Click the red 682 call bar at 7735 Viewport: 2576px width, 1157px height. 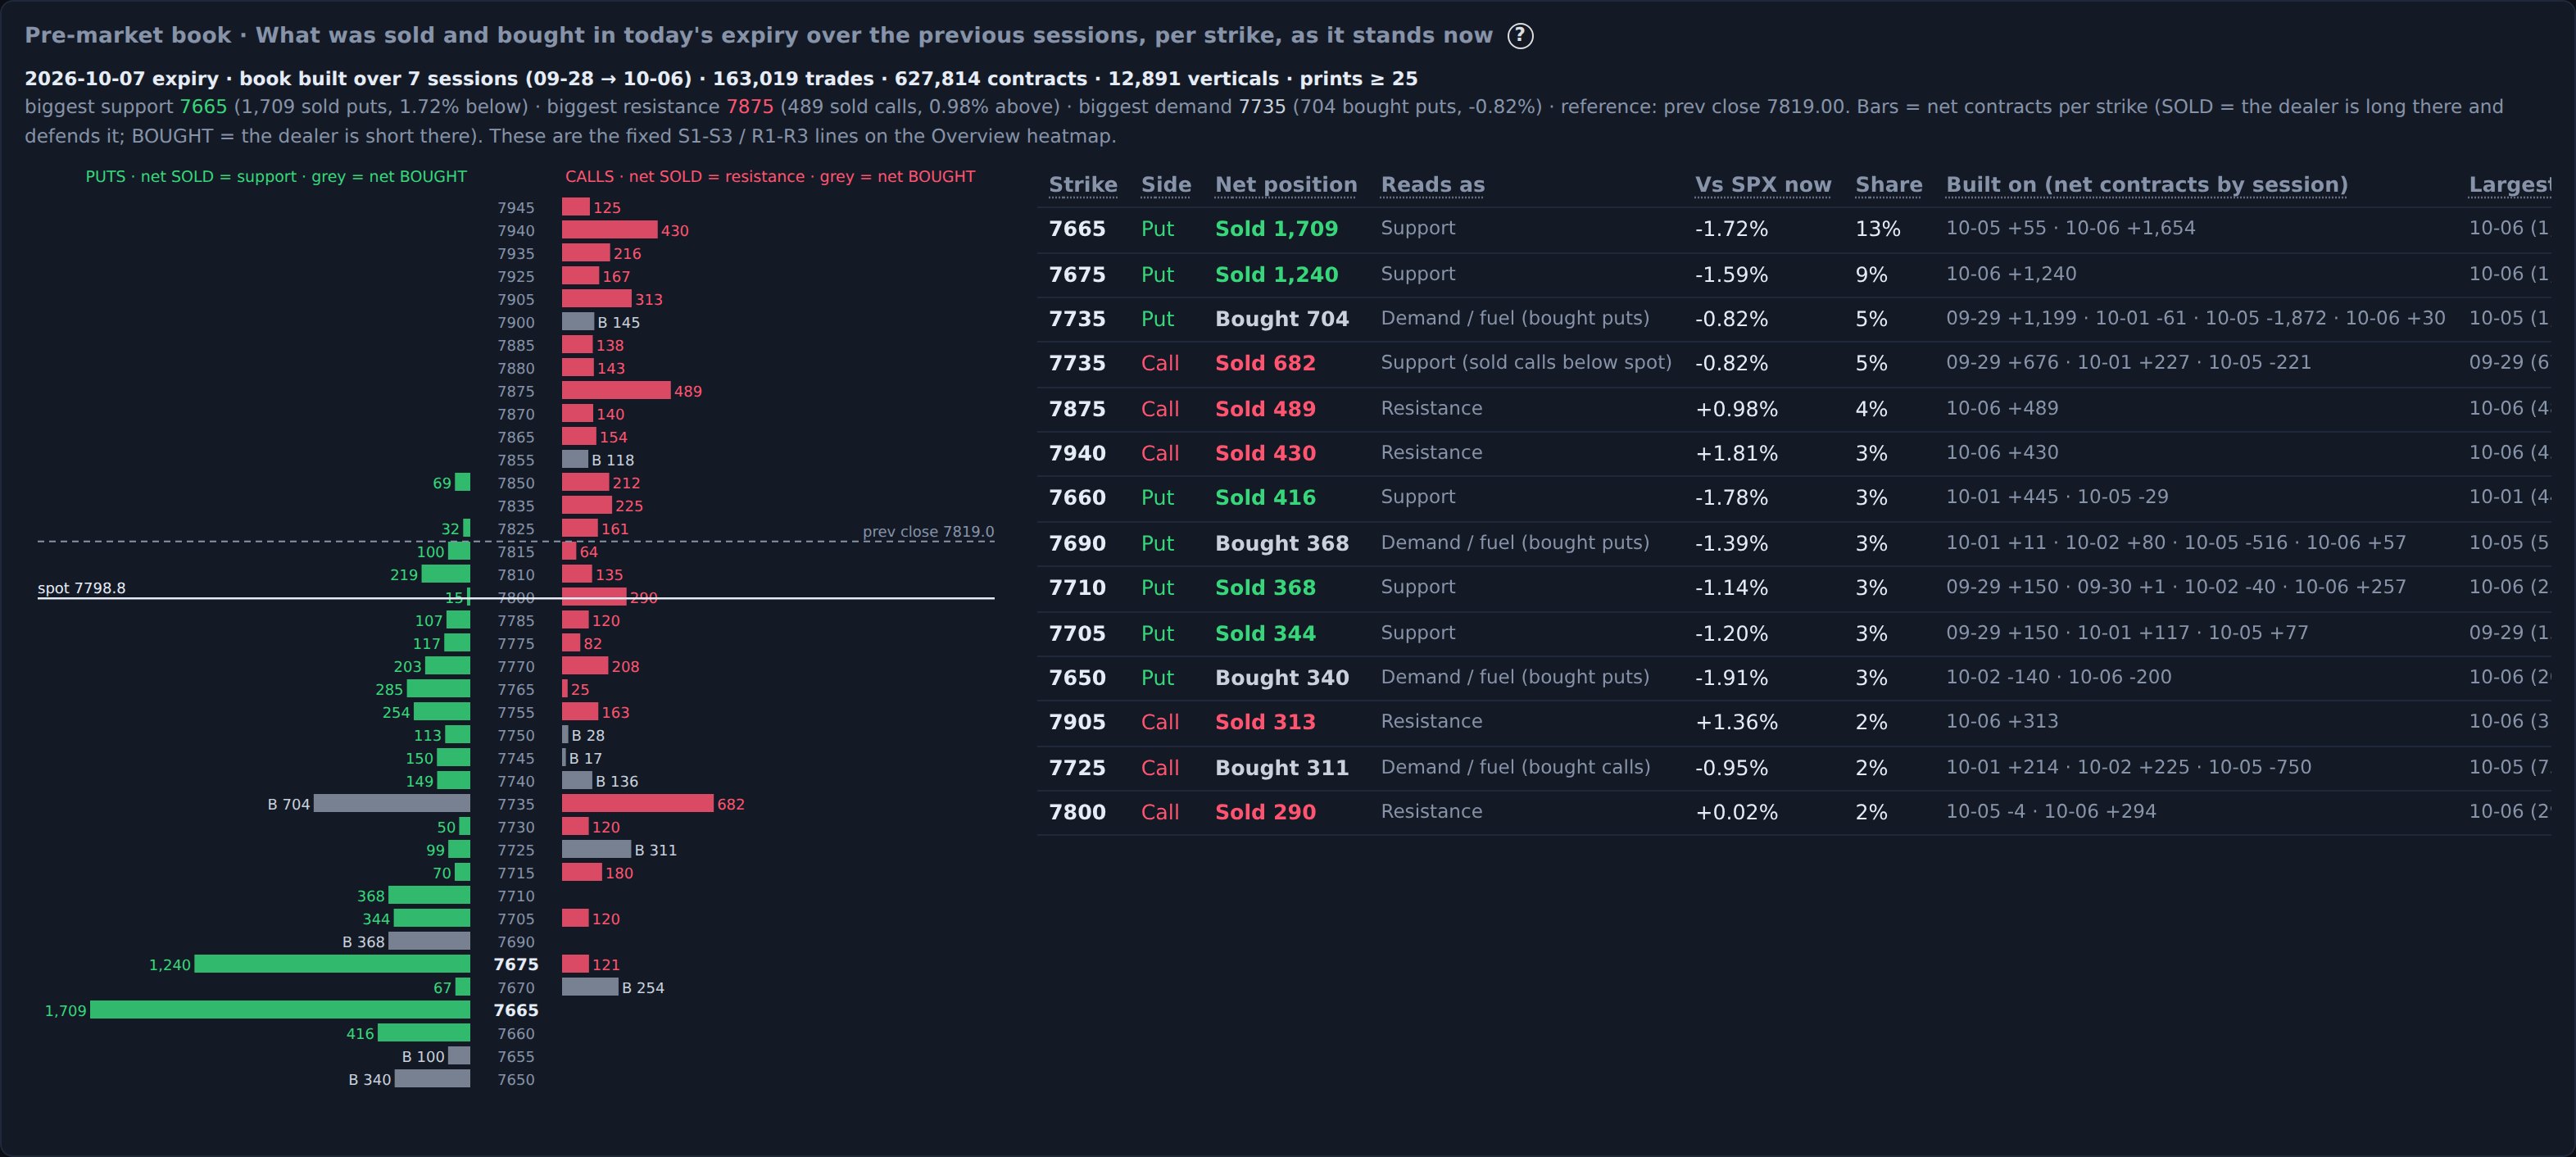coord(637,803)
